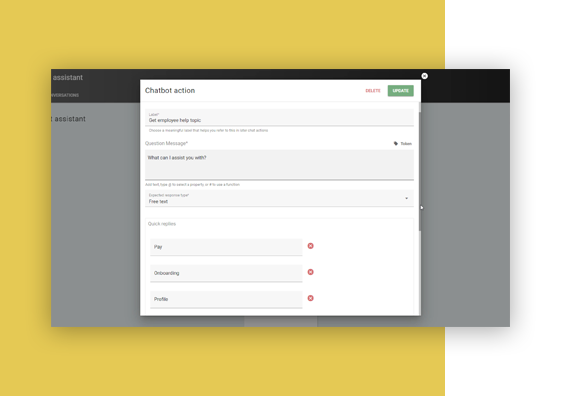This screenshot has width=562, height=396.
Task: Remove the Profile quick reply
Action: (311, 298)
